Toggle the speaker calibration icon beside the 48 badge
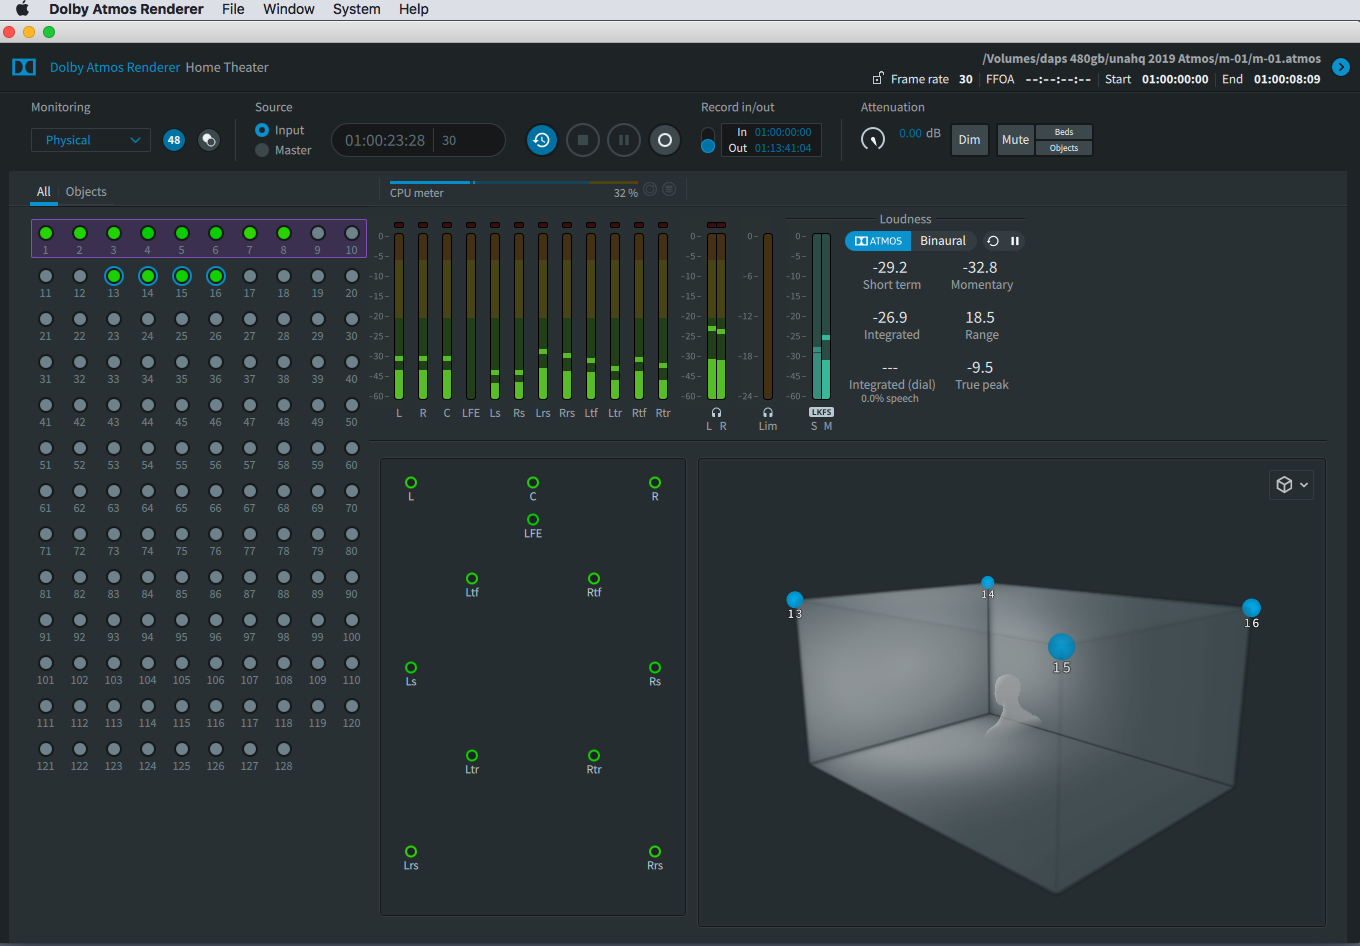 click(208, 140)
